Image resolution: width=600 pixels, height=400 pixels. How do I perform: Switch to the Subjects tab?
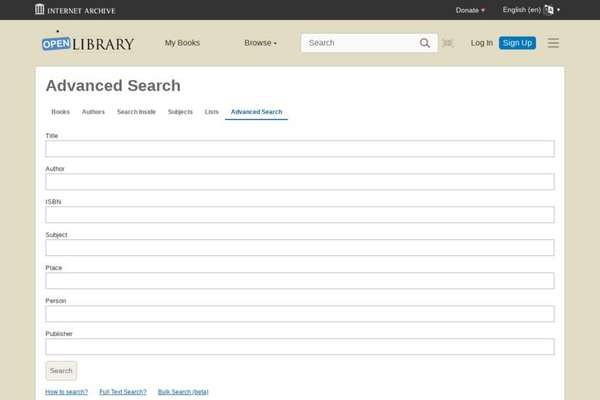click(x=180, y=112)
